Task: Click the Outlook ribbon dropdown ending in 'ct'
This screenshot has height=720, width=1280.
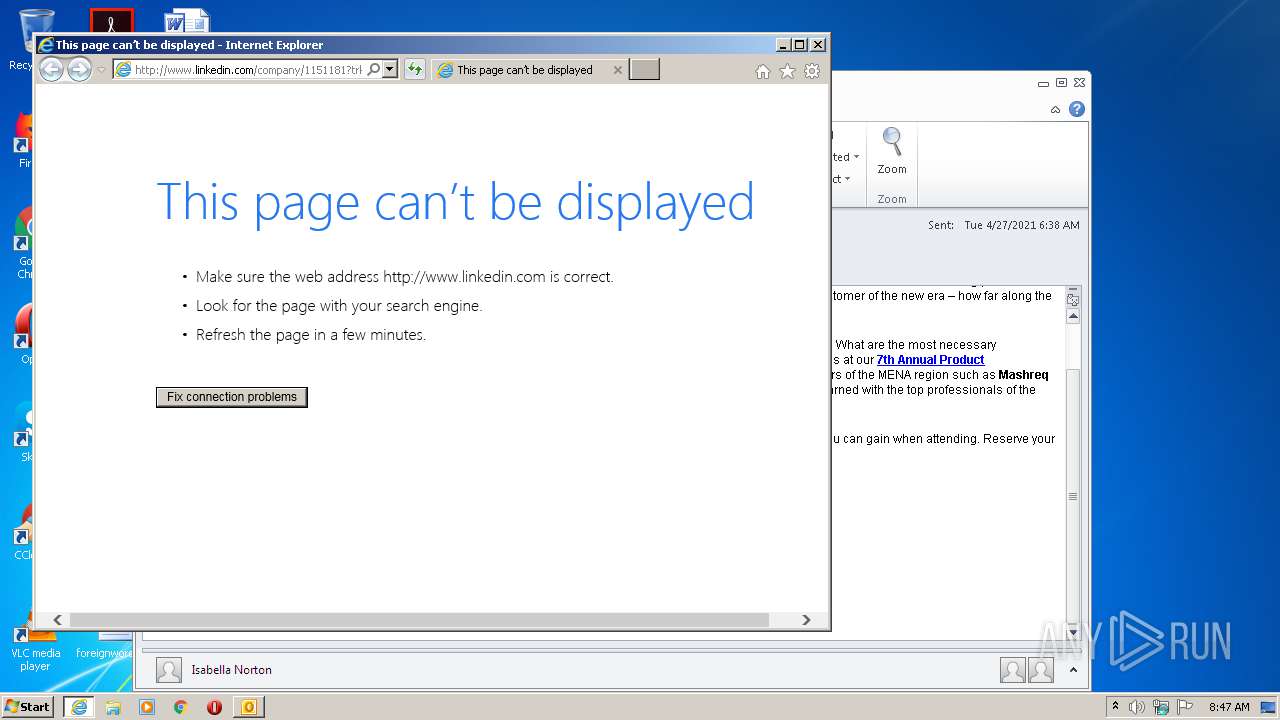Action: (842, 179)
